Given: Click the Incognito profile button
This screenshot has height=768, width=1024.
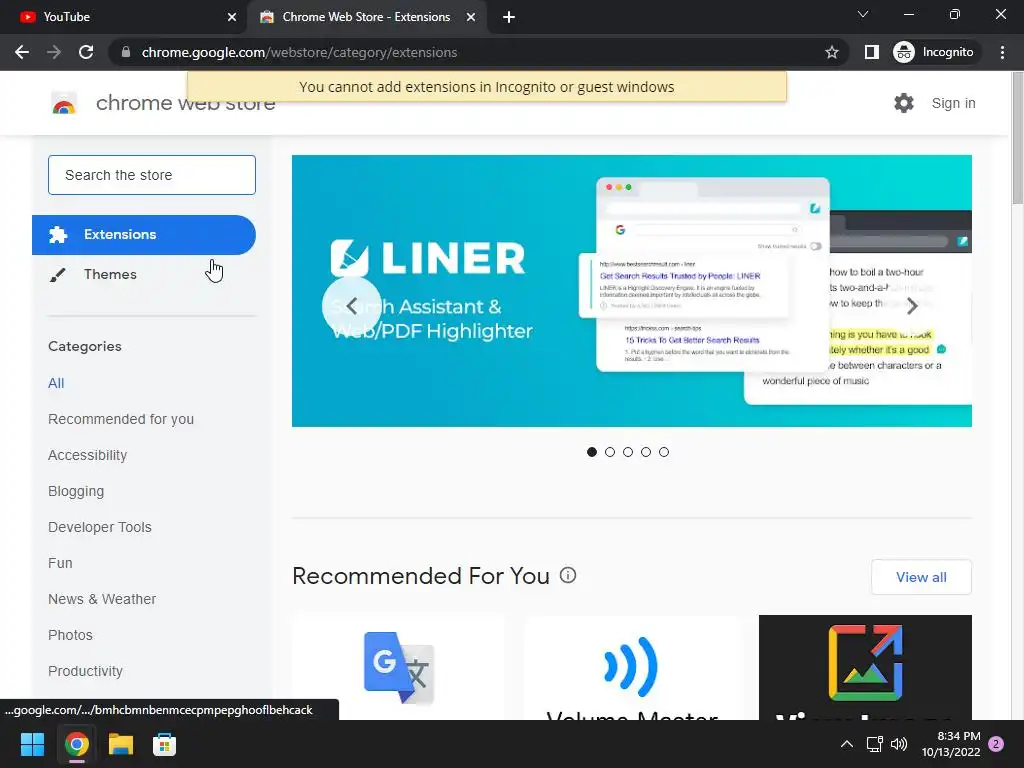Looking at the screenshot, I should (934, 52).
